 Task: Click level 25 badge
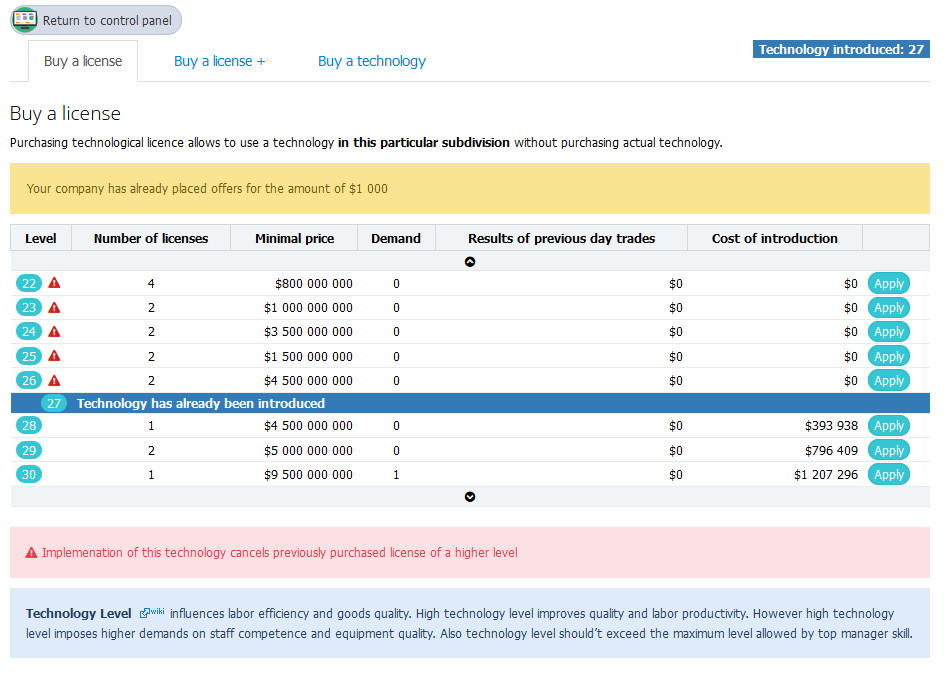(x=29, y=356)
